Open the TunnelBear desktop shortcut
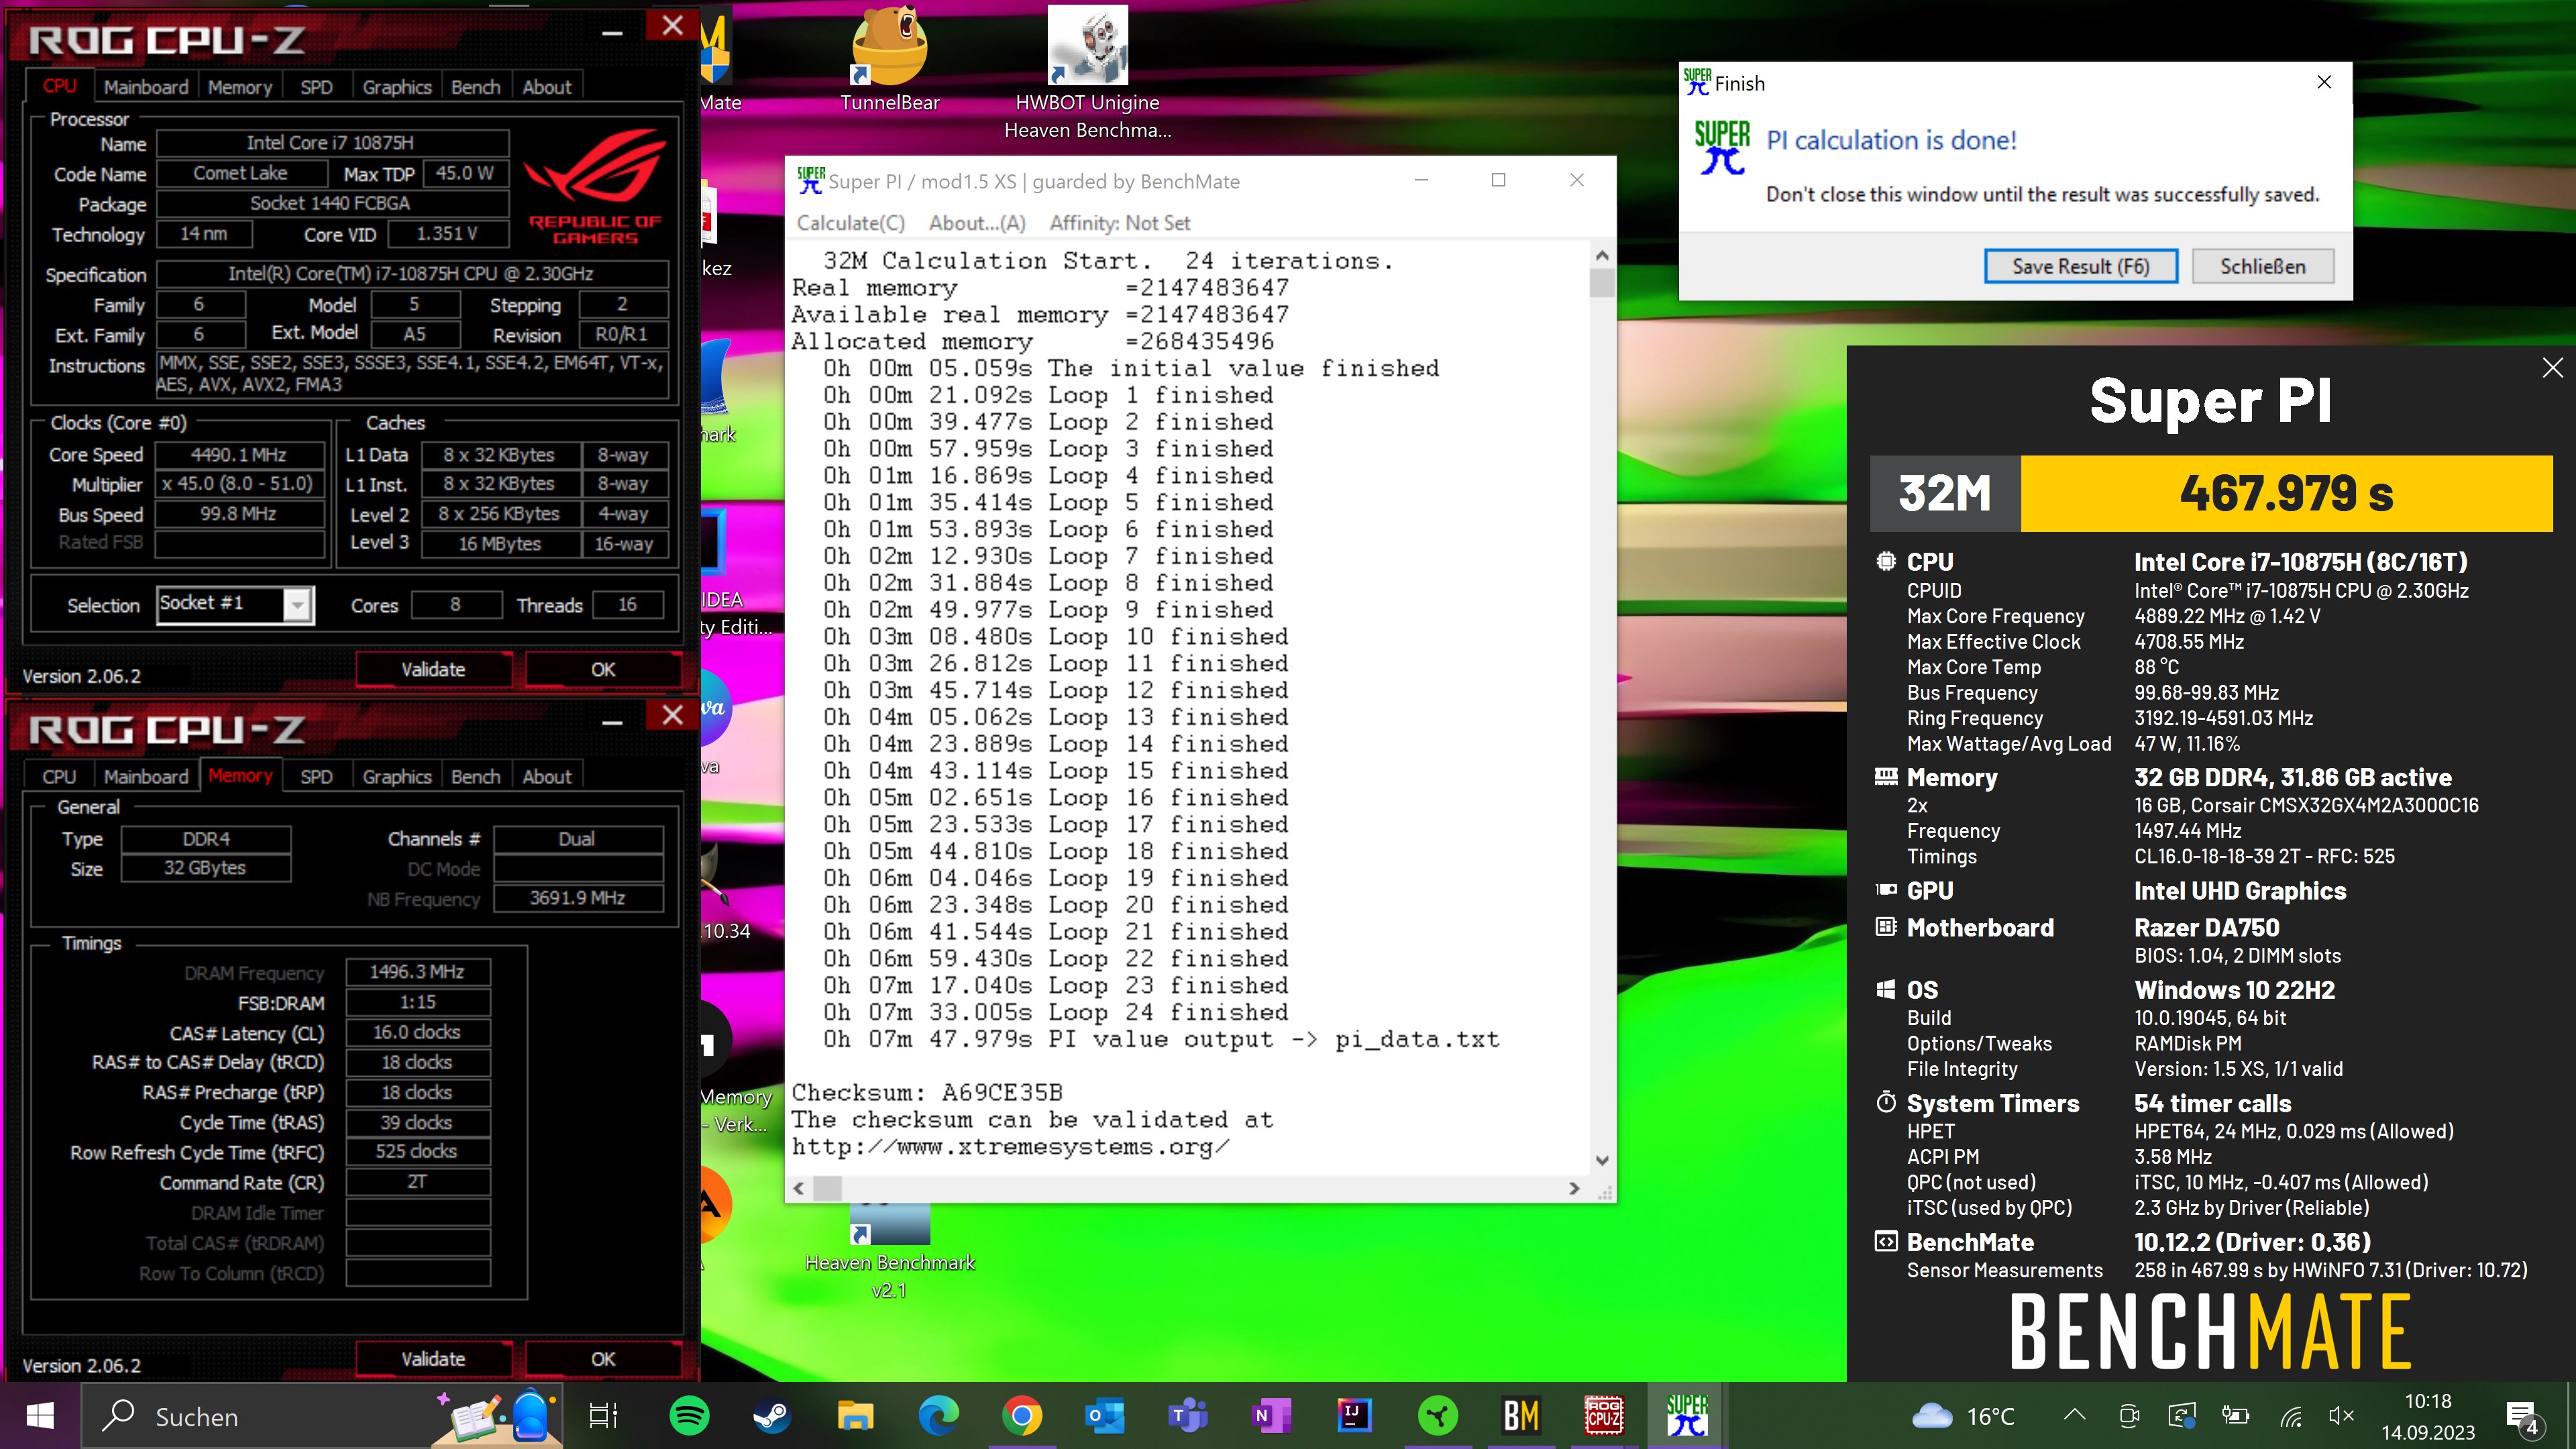 (x=889, y=60)
